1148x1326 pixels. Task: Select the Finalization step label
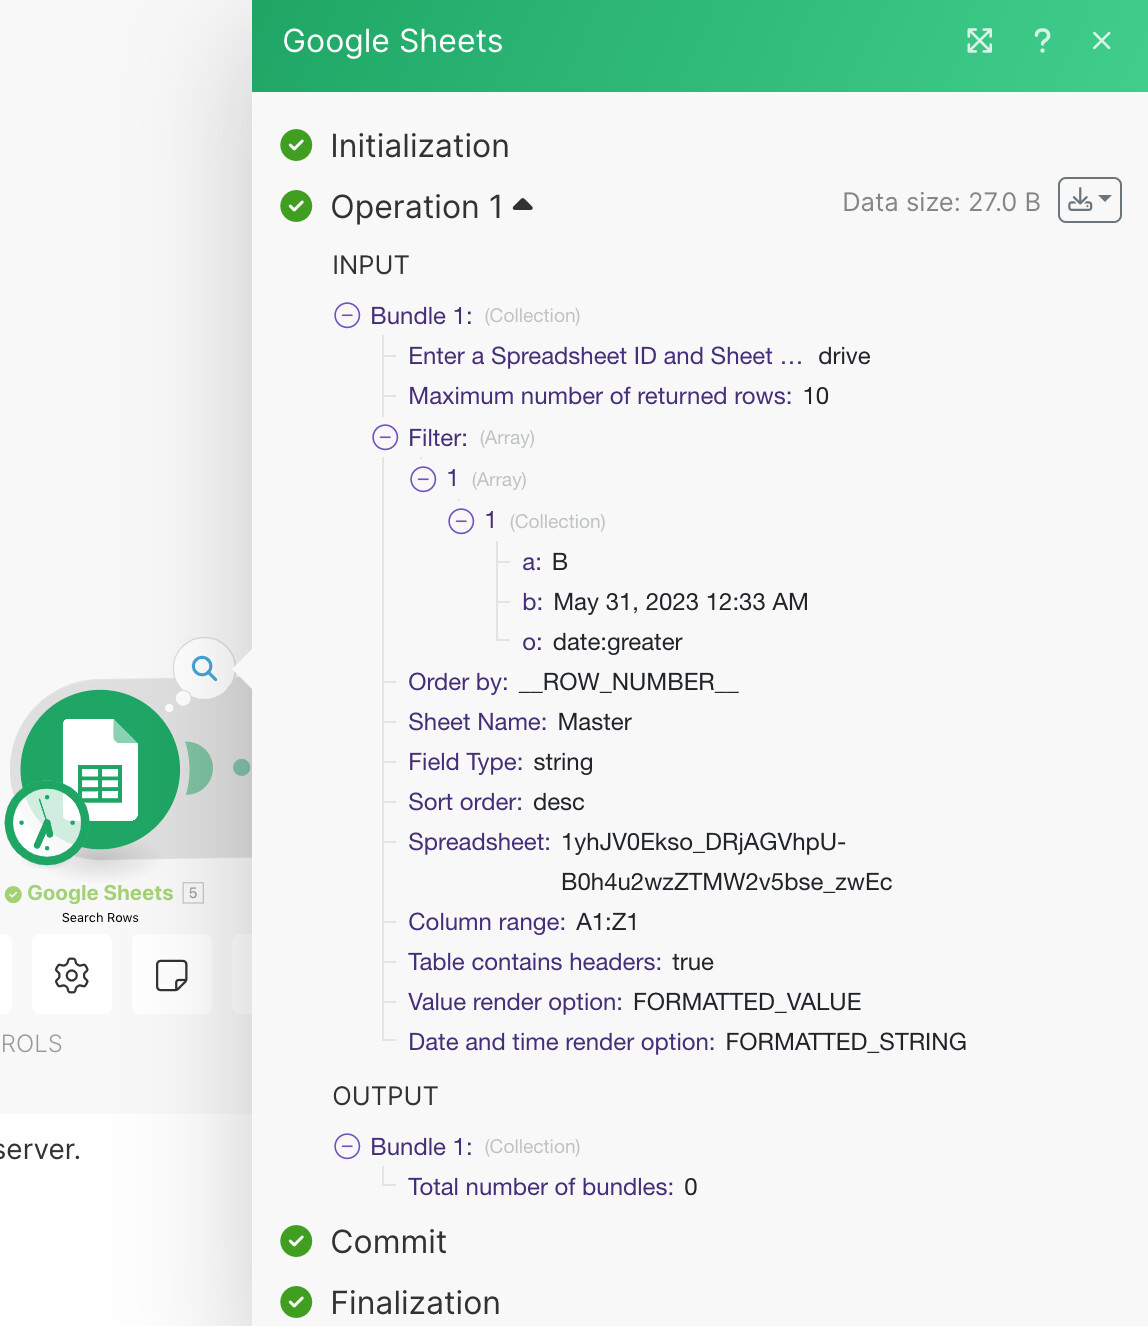coord(416,1303)
